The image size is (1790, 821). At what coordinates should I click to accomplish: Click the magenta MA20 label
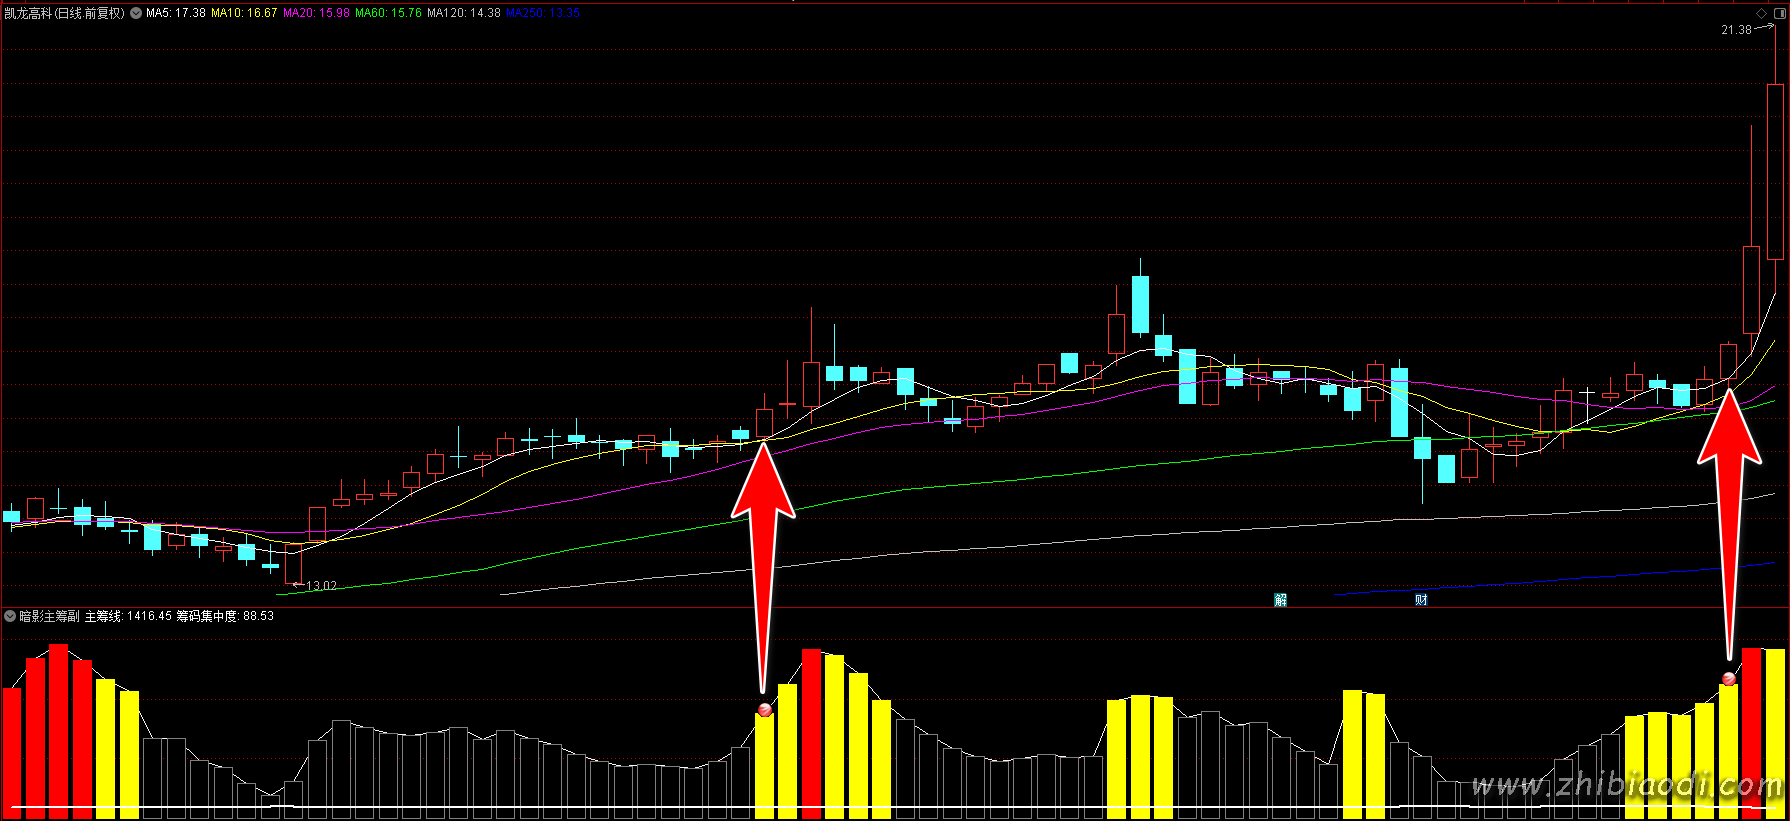click(x=316, y=13)
